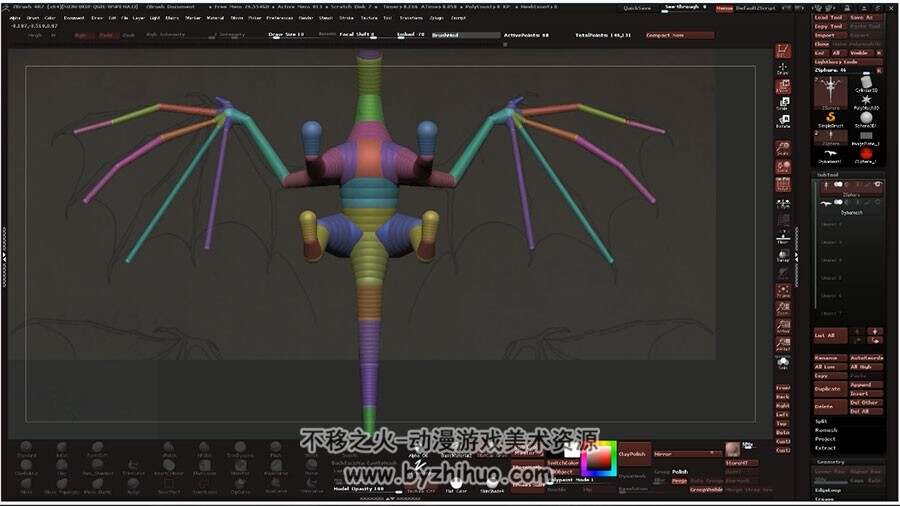
Task: Toggle GoZ Visible option
Action: pyautogui.click(x=859, y=53)
